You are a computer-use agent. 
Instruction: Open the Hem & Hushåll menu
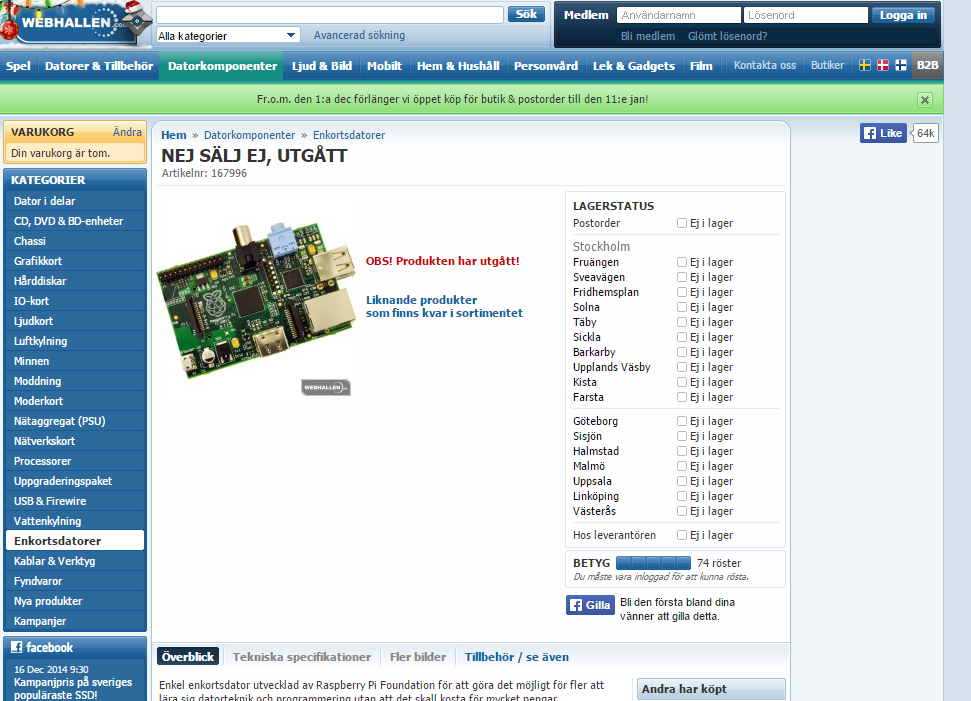[x=458, y=66]
